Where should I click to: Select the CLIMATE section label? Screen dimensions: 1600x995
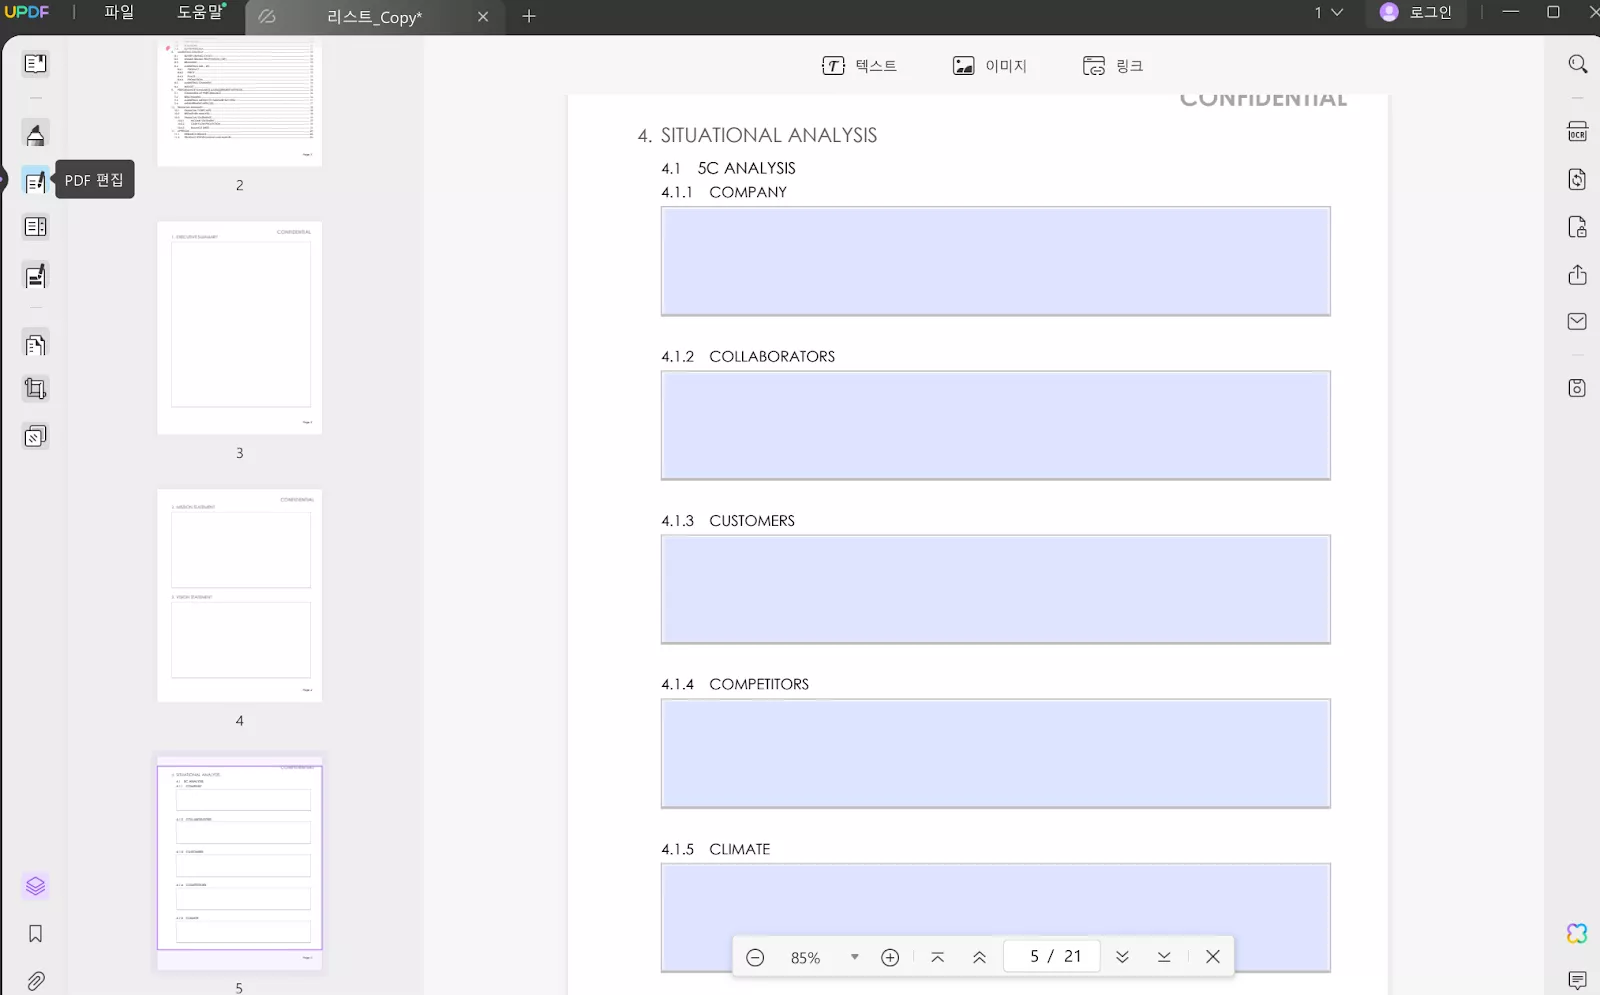[x=739, y=849]
